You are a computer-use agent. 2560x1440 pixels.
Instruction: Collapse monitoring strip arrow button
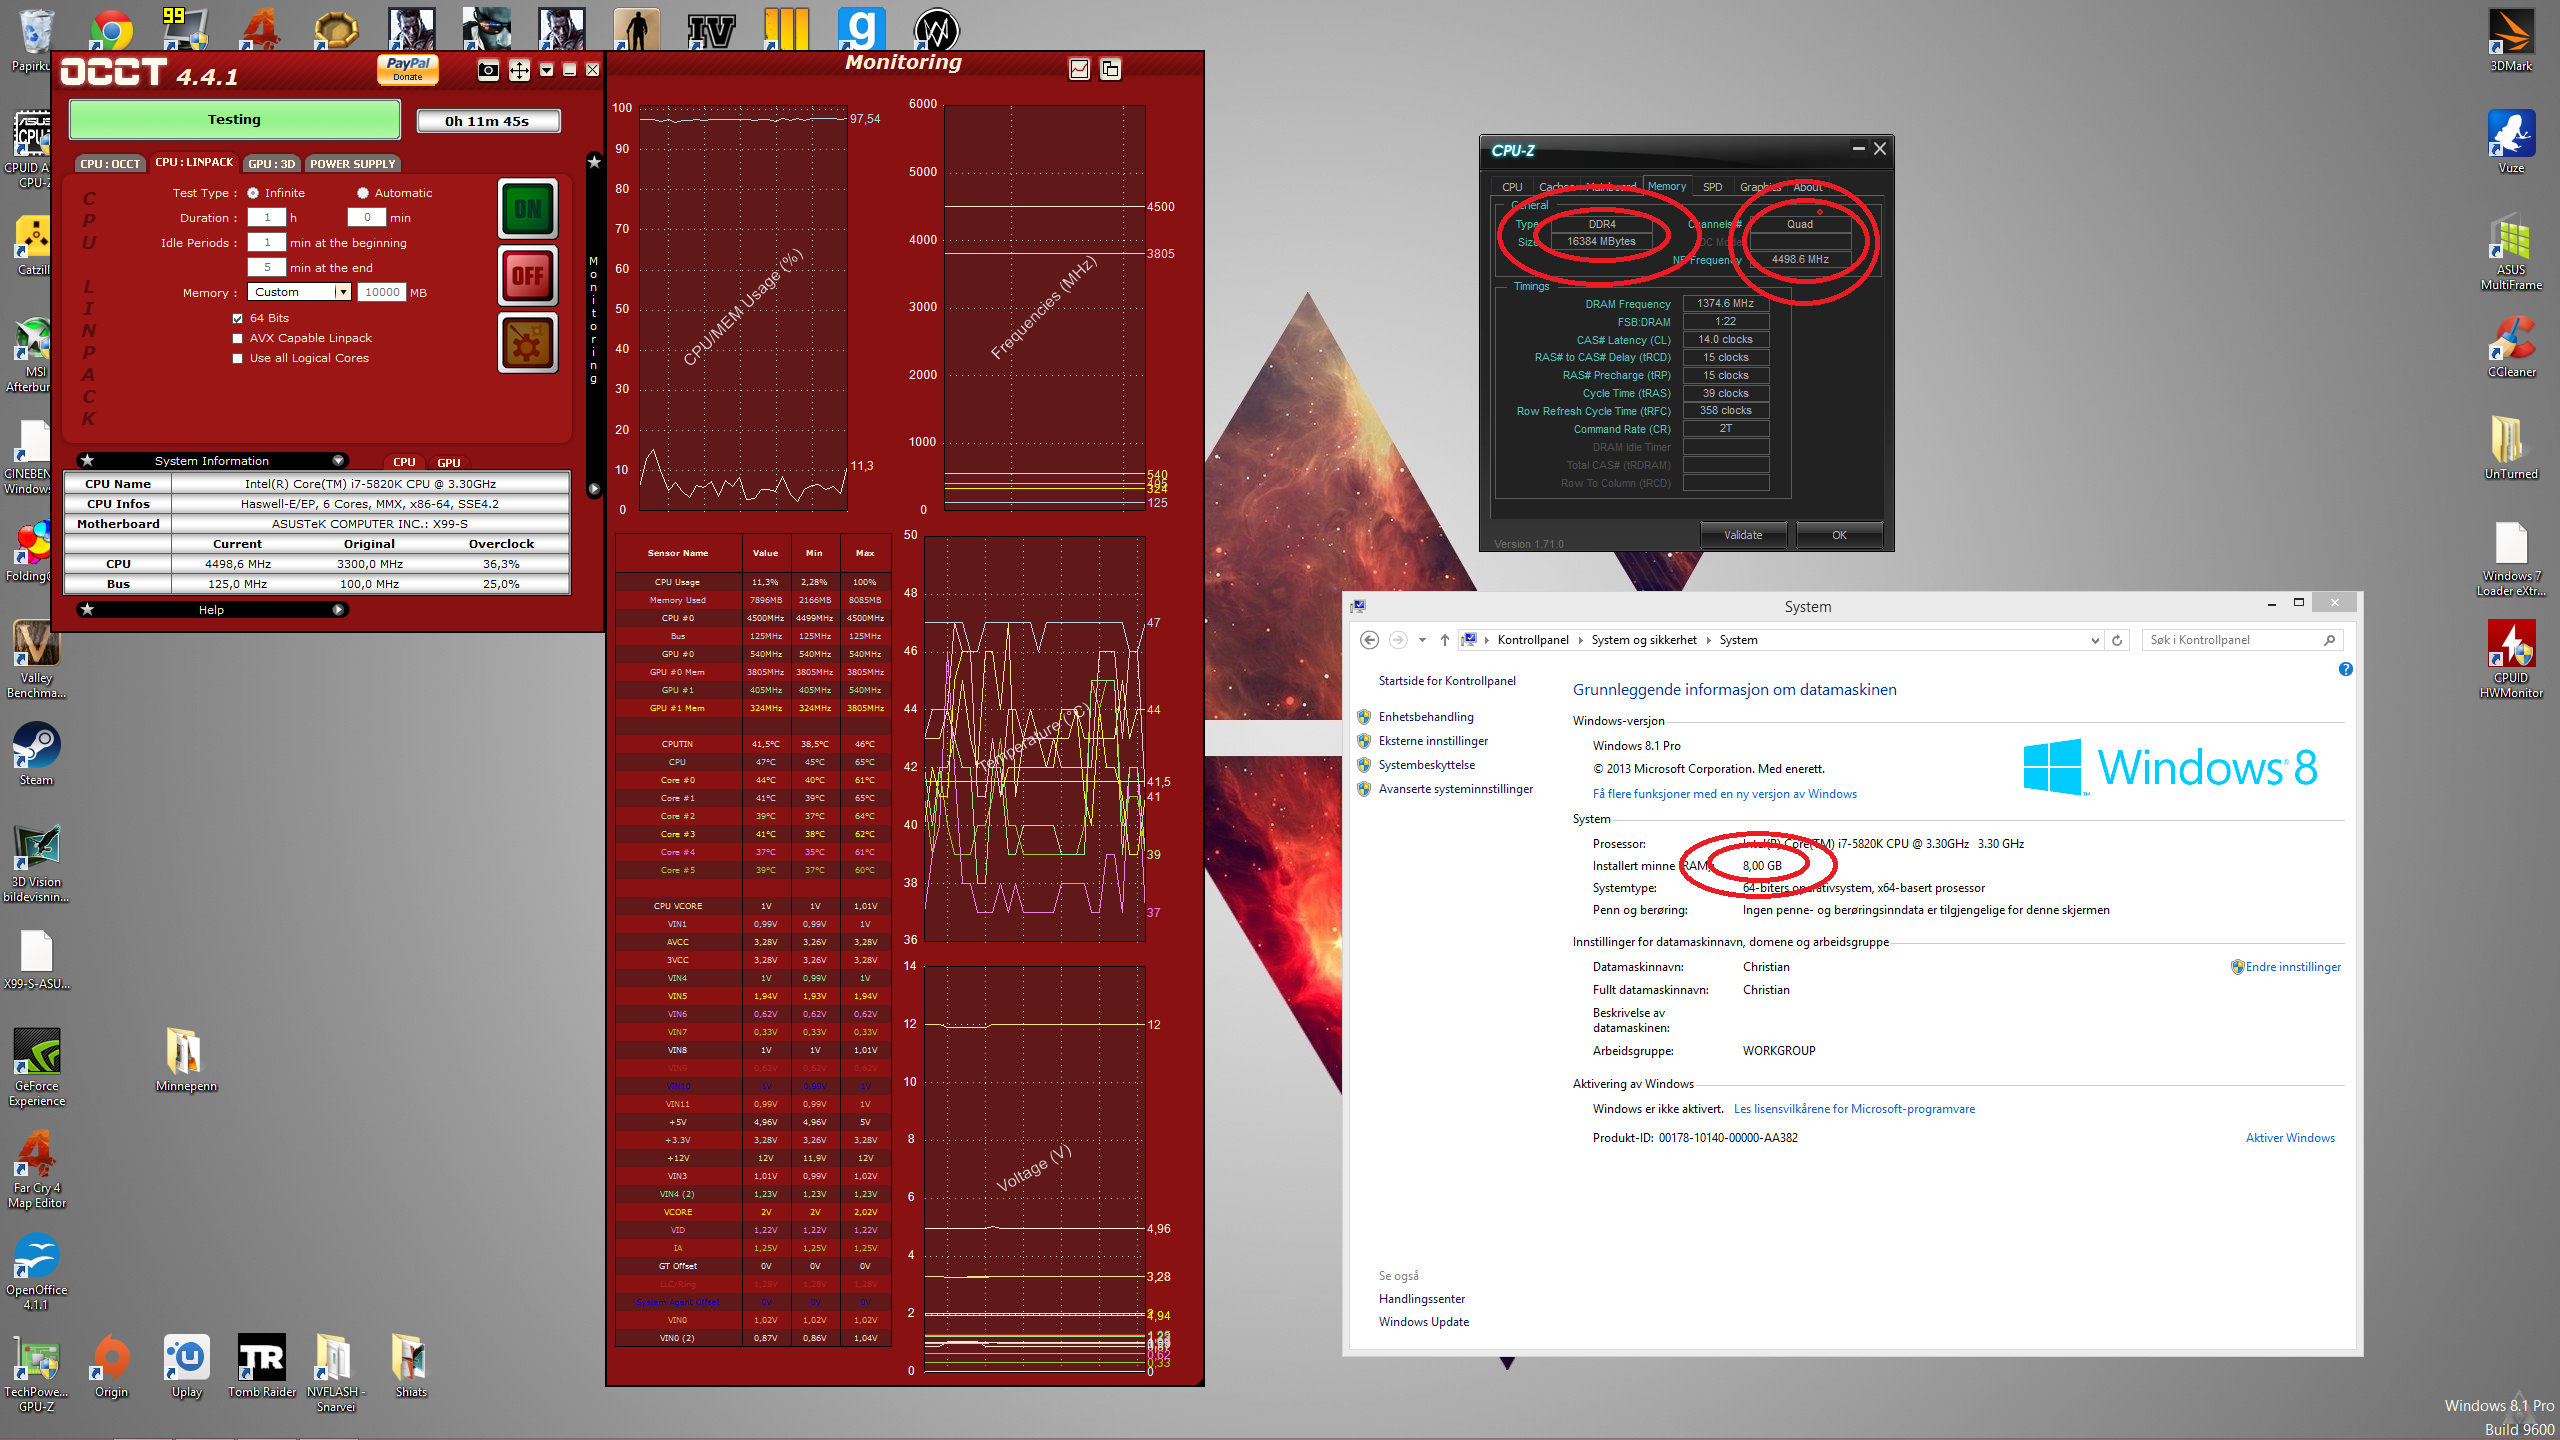(594, 489)
